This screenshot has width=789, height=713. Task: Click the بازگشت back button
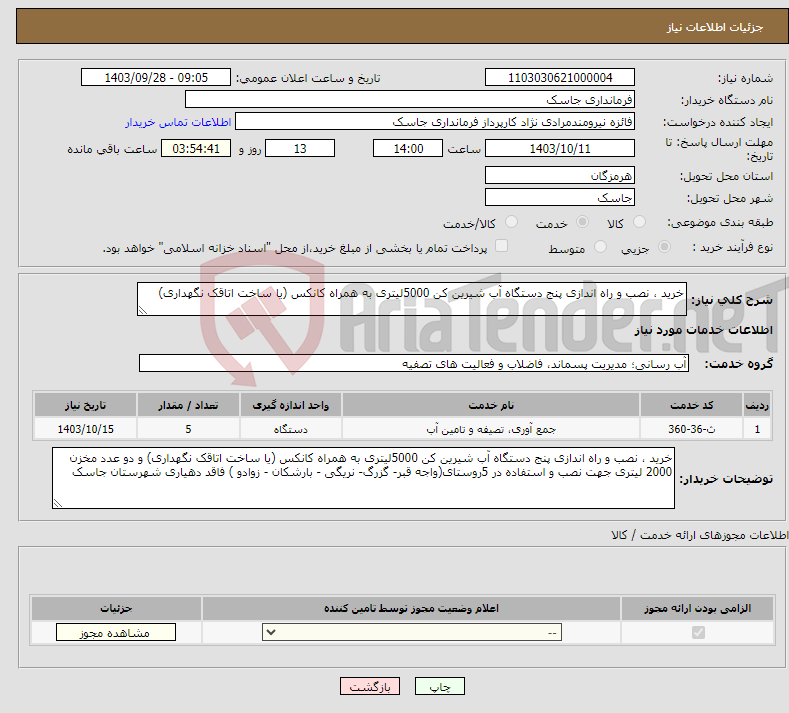click(x=370, y=686)
